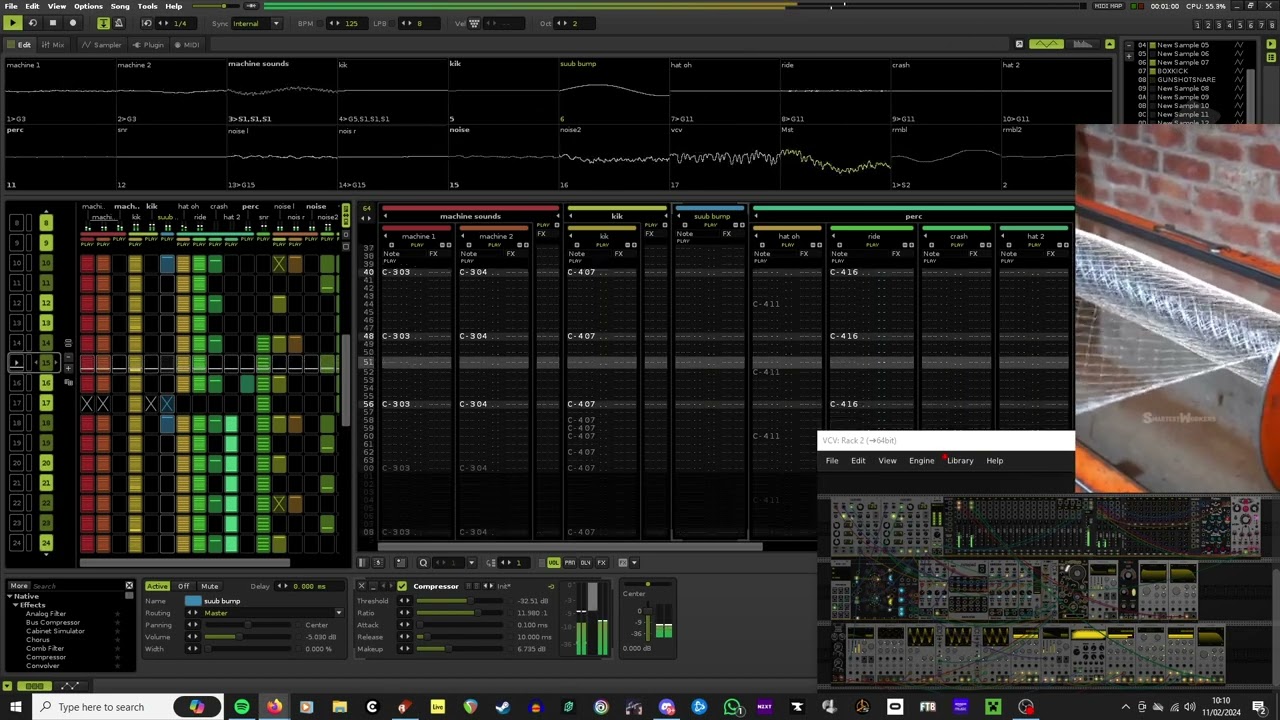Screen dimensions: 1280x720
Task: Open Engine menu in VCV Rack window
Action: (x=921, y=461)
